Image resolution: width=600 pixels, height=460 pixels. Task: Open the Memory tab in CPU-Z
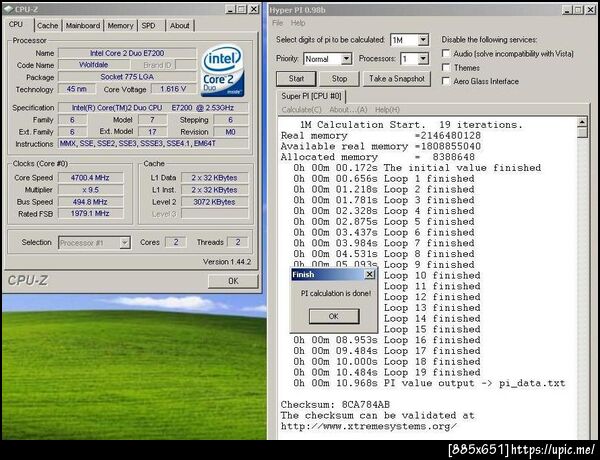pos(120,26)
